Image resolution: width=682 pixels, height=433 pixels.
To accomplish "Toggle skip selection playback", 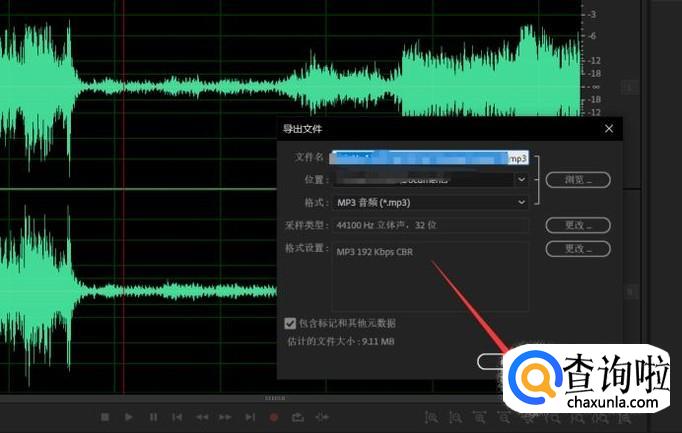I will coord(322,417).
